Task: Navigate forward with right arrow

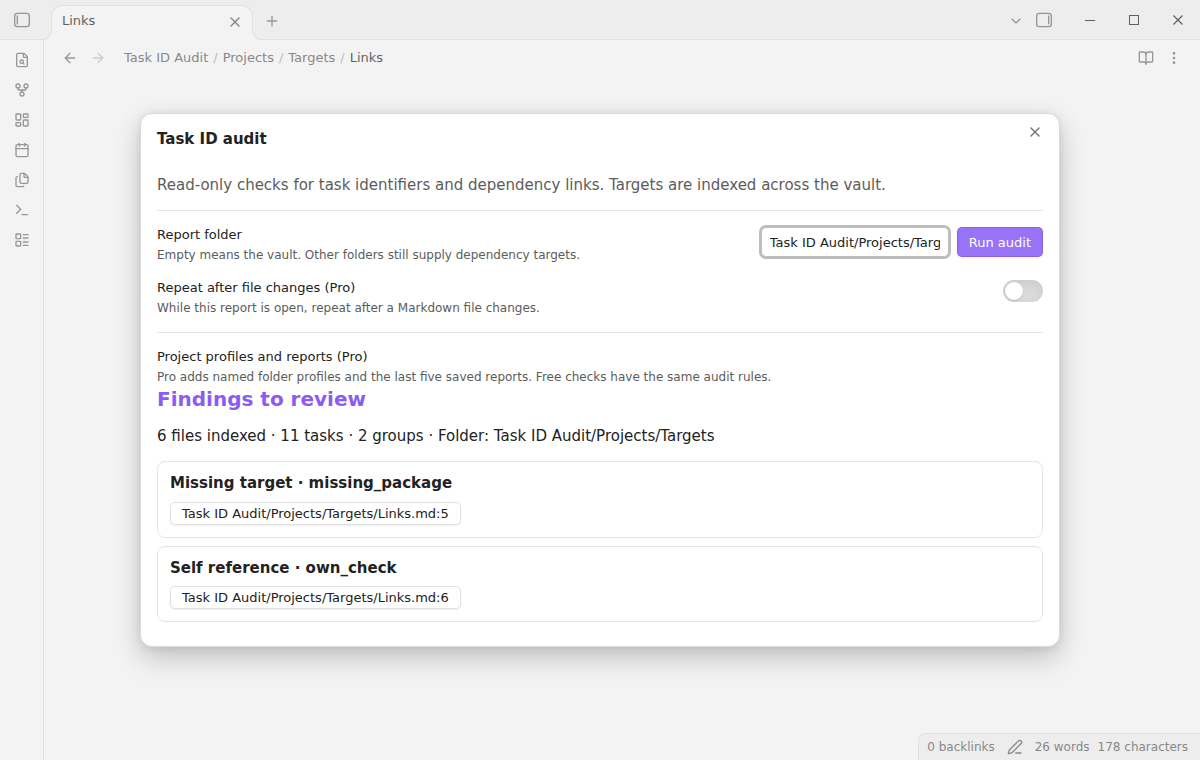Action: point(98,58)
